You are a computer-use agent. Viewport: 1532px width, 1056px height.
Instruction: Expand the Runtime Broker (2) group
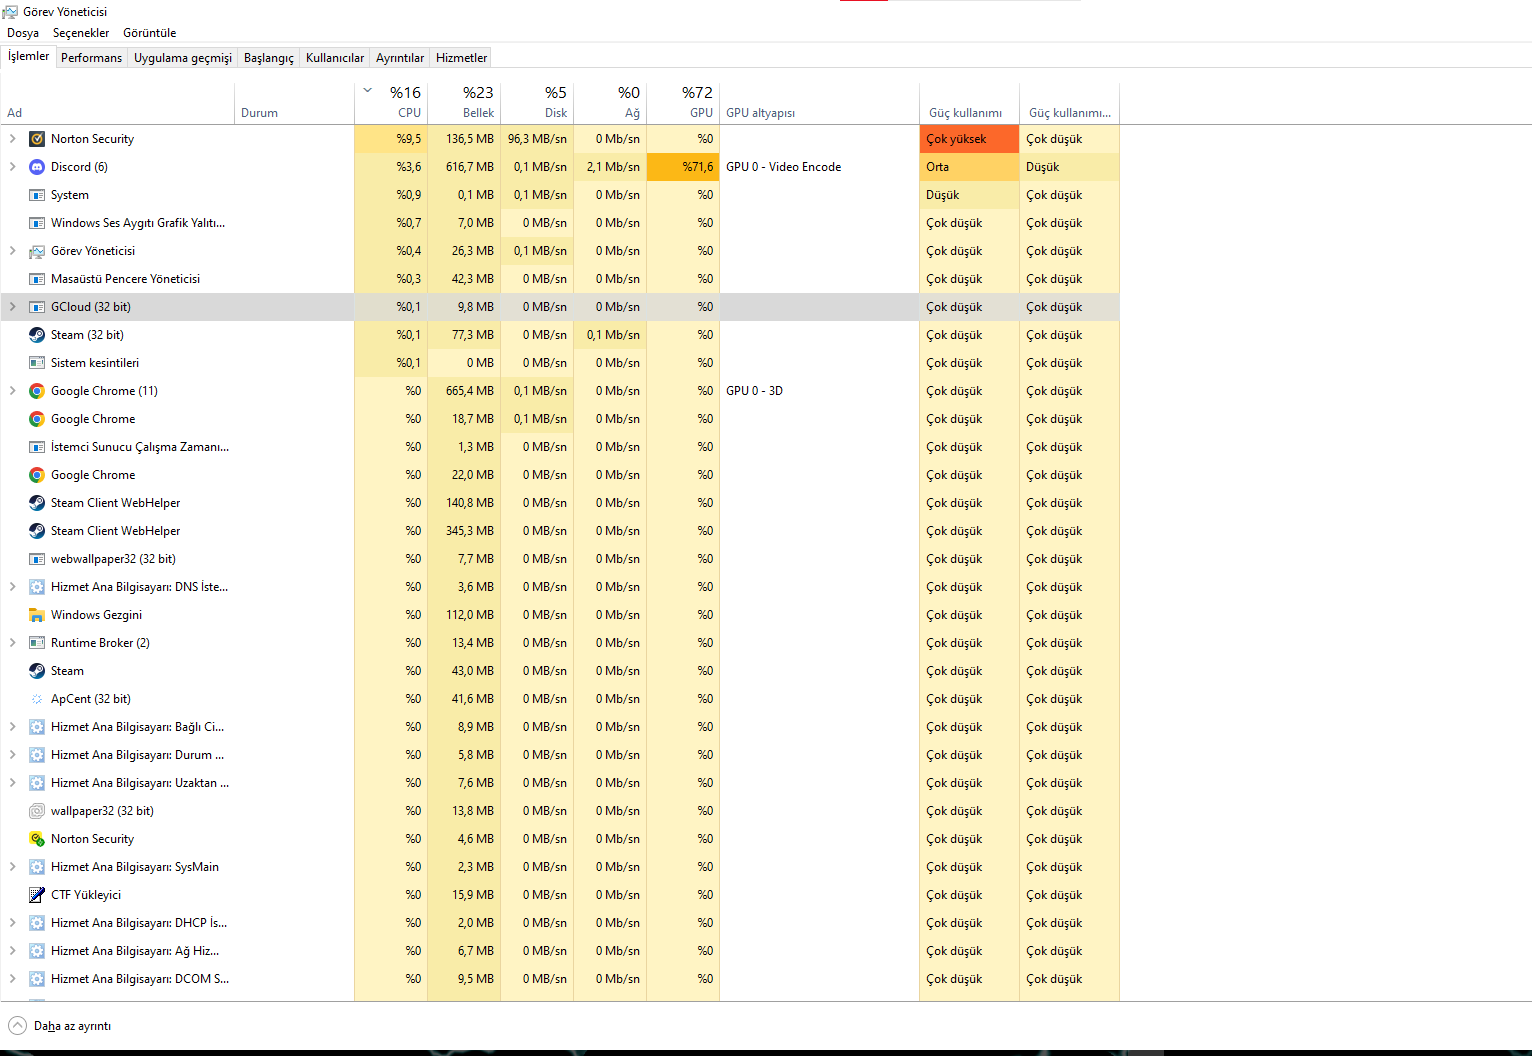pyautogui.click(x=12, y=643)
